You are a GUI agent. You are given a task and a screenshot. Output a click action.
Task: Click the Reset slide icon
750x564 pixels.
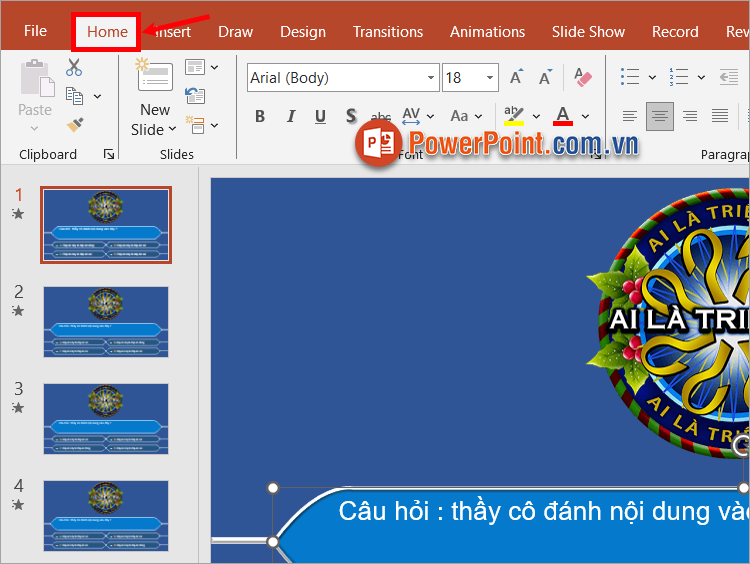click(x=195, y=96)
